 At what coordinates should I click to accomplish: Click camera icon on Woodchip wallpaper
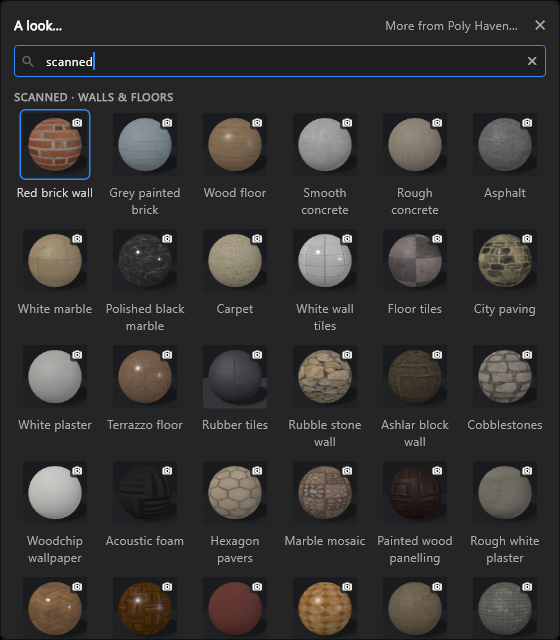(77, 470)
